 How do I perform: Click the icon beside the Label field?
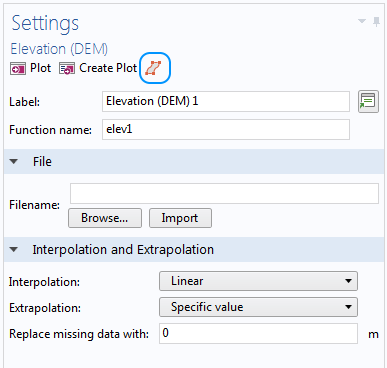tap(368, 101)
